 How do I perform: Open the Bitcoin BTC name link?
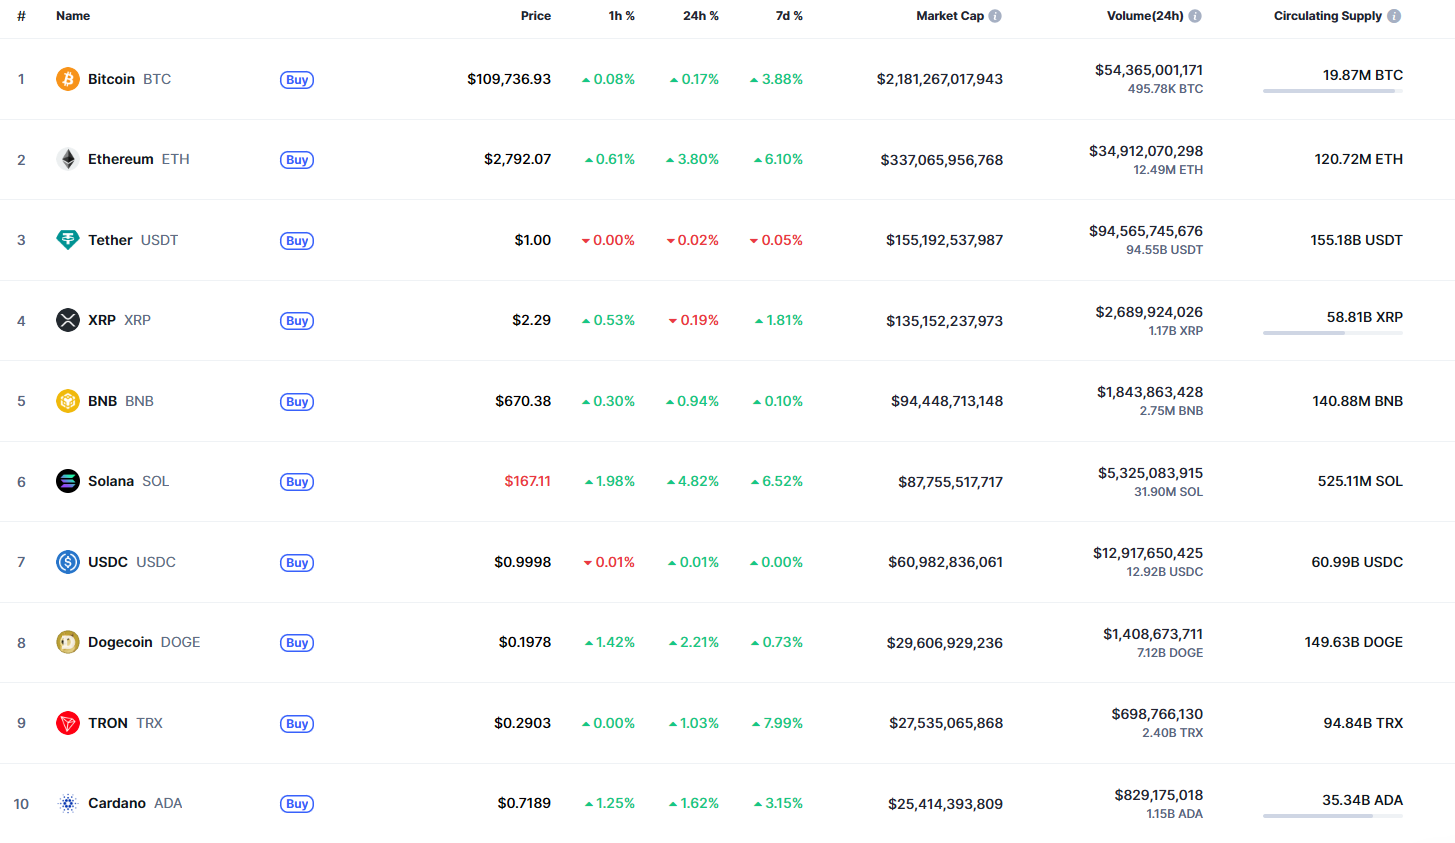pos(129,79)
